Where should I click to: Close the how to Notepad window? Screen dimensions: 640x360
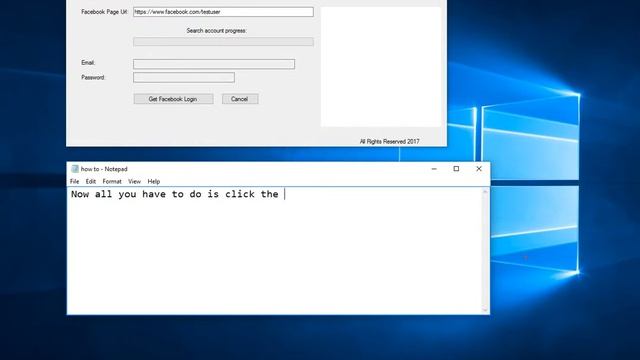pos(479,169)
